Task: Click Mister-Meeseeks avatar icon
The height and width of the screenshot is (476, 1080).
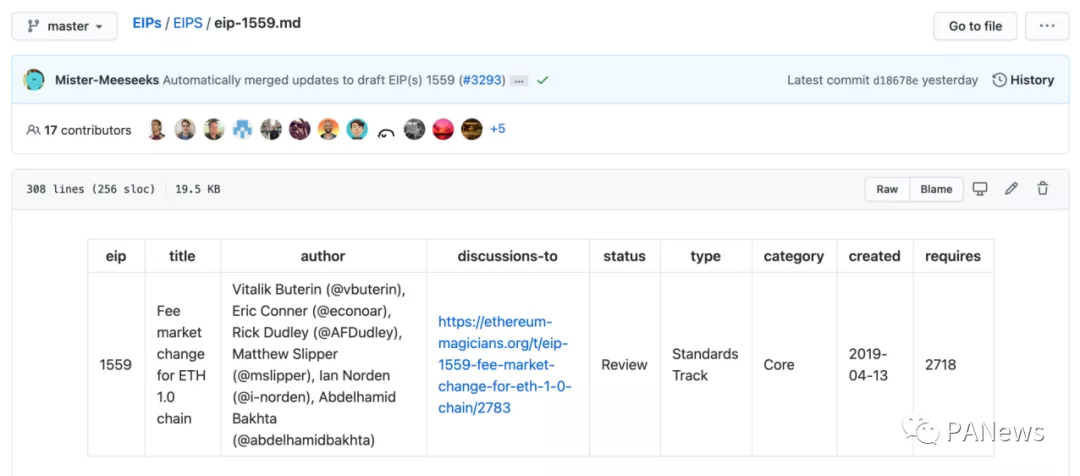Action: (x=34, y=80)
